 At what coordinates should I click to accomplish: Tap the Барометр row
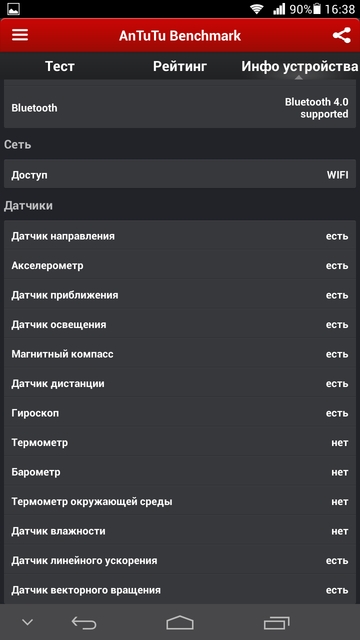[x=180, y=472]
